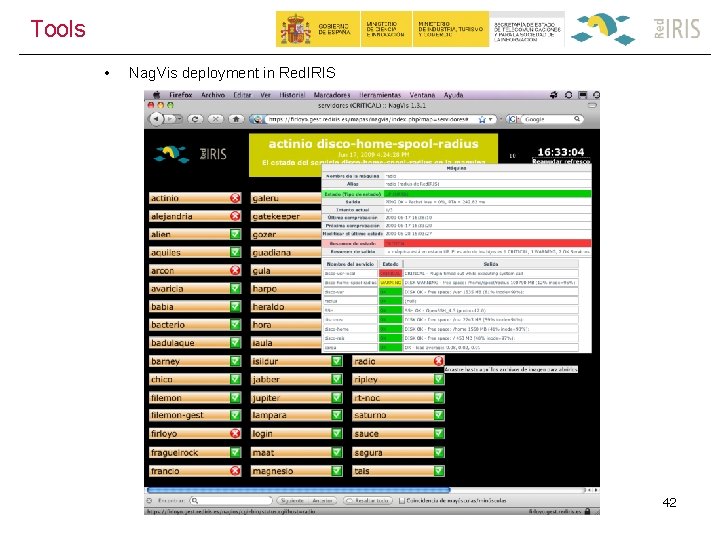
Task: Bookmark page with the star icon
Action: (x=482, y=119)
